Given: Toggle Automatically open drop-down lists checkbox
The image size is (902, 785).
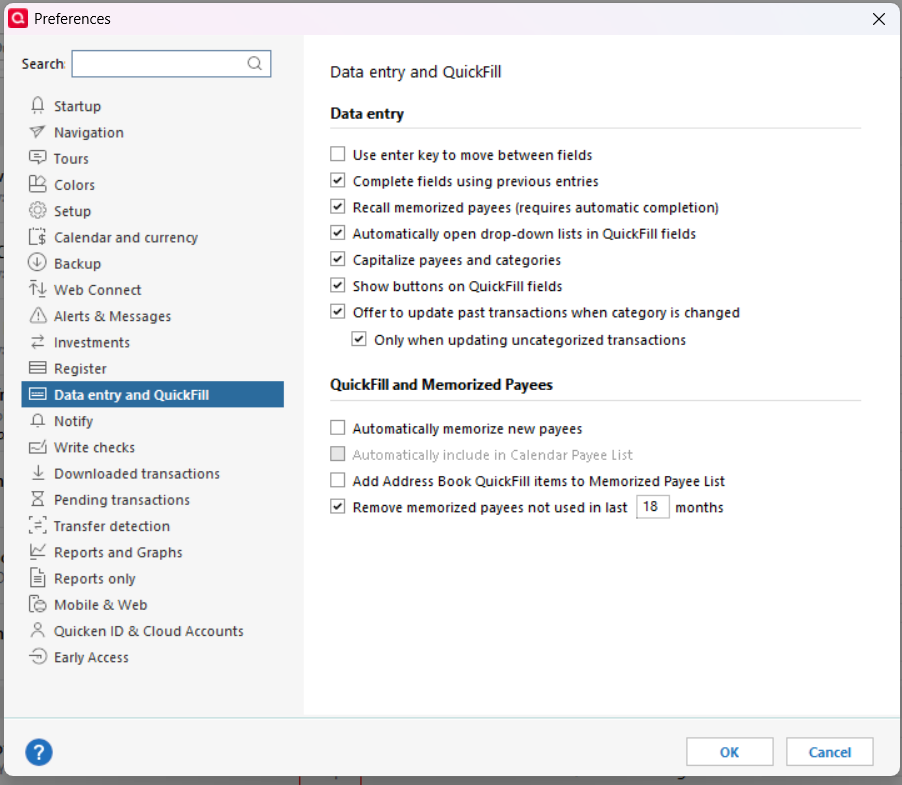Looking at the screenshot, I should pos(338,233).
